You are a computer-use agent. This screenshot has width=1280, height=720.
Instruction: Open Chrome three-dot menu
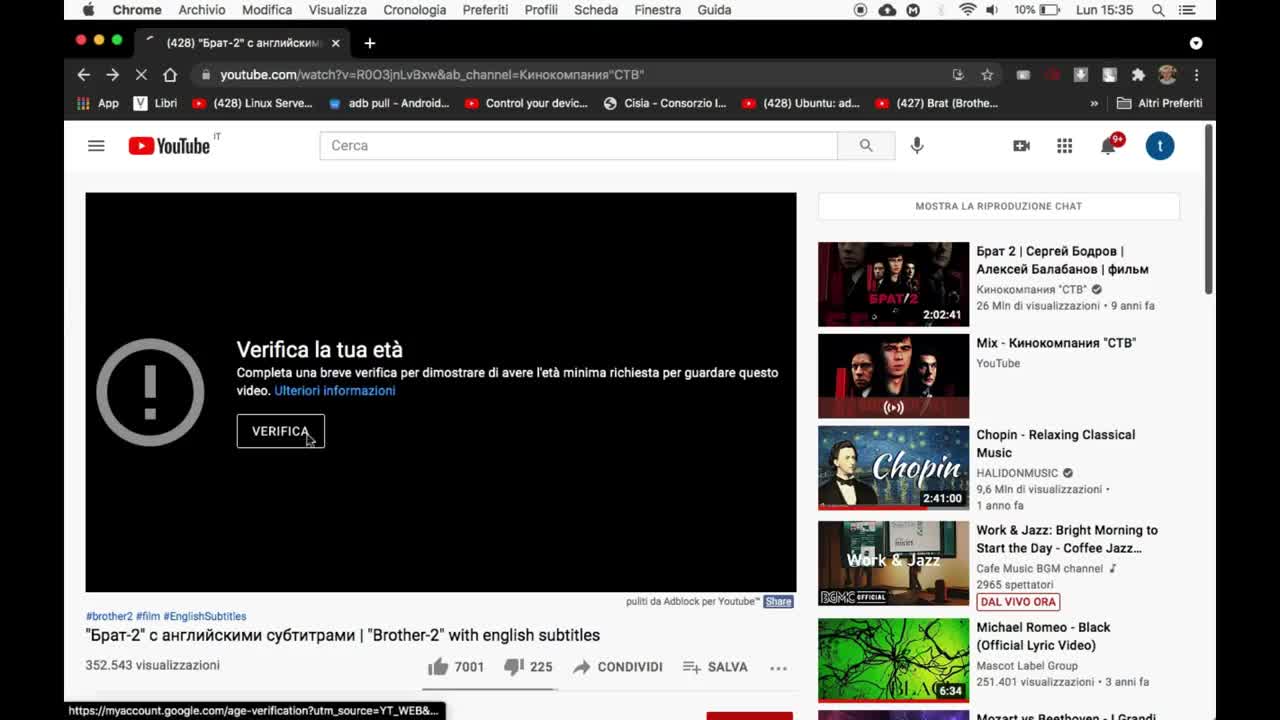pos(1196,75)
